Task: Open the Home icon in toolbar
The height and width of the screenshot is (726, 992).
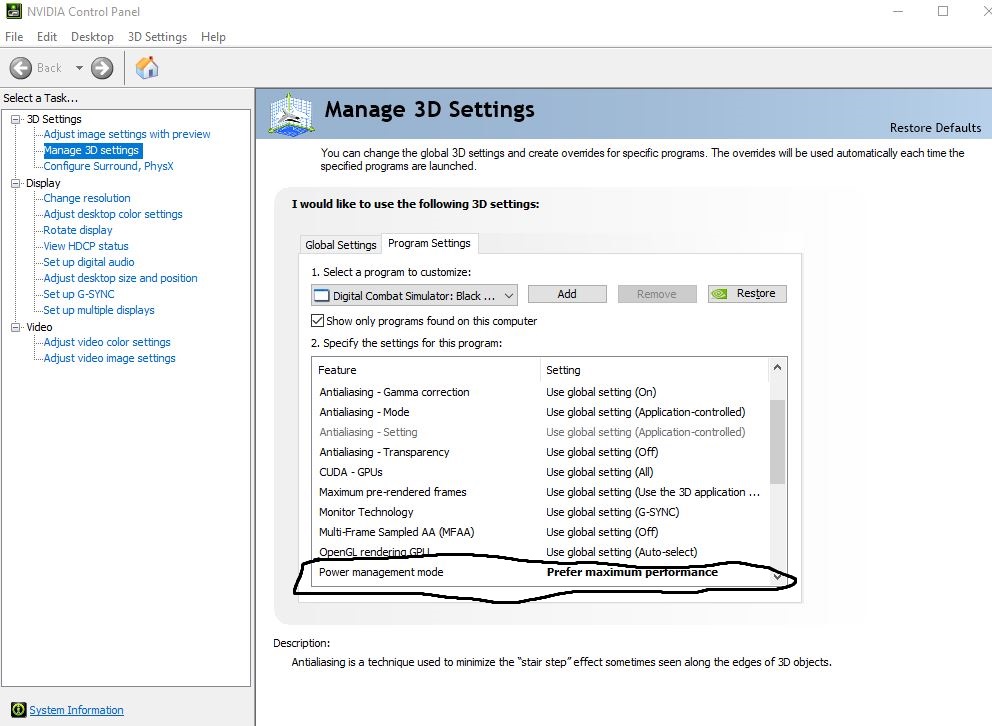Action: click(x=147, y=68)
